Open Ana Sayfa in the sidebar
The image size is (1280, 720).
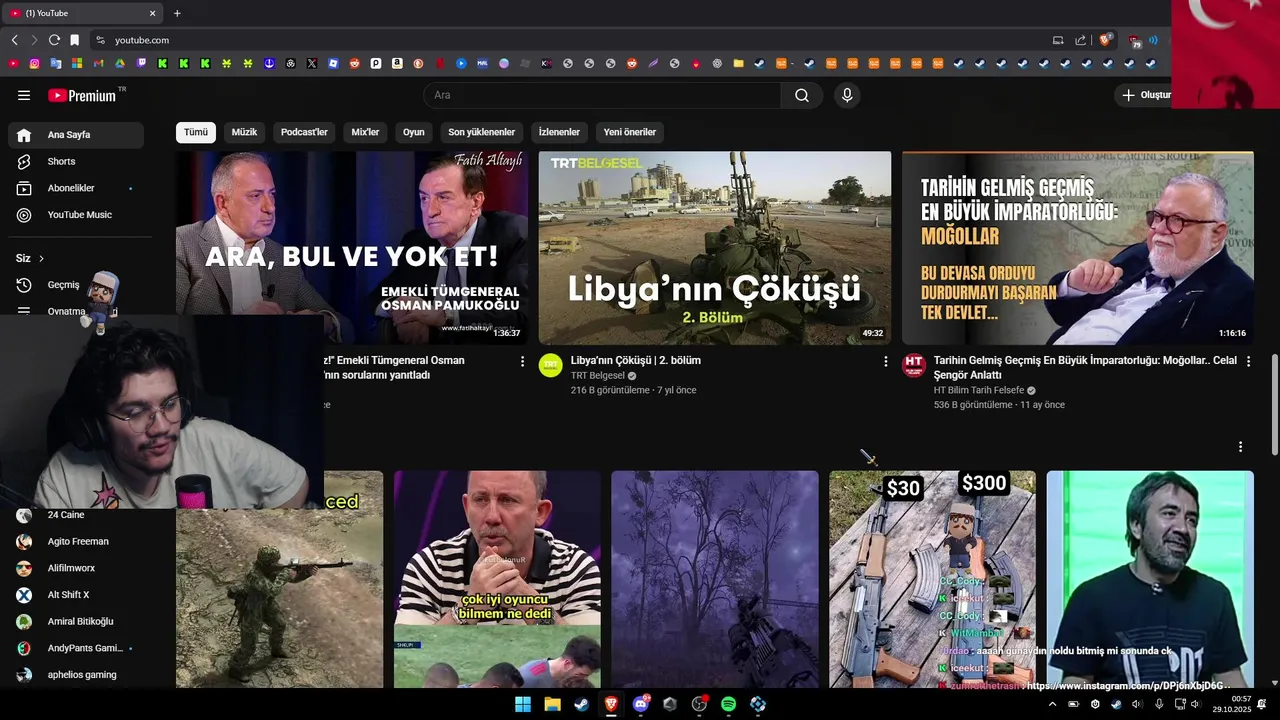click(76, 135)
